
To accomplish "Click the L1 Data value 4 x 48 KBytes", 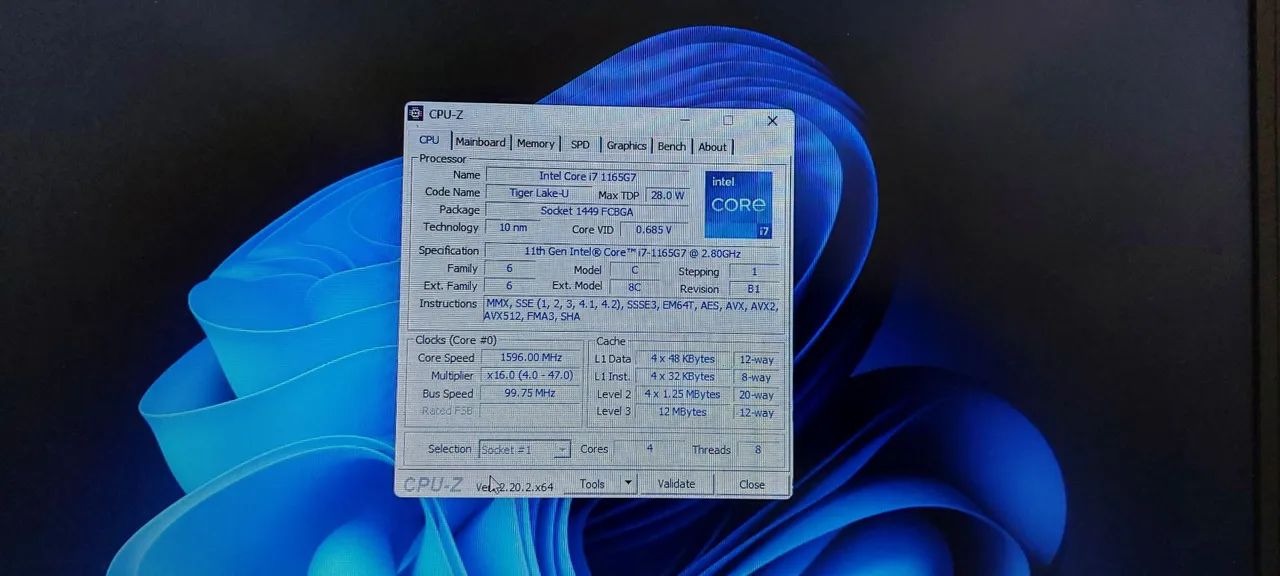I will (682, 359).
